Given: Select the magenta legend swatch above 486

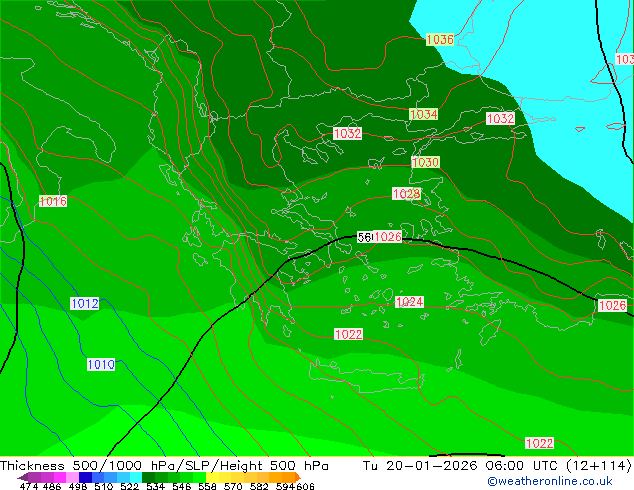Looking at the screenshot, I should coord(59,477).
